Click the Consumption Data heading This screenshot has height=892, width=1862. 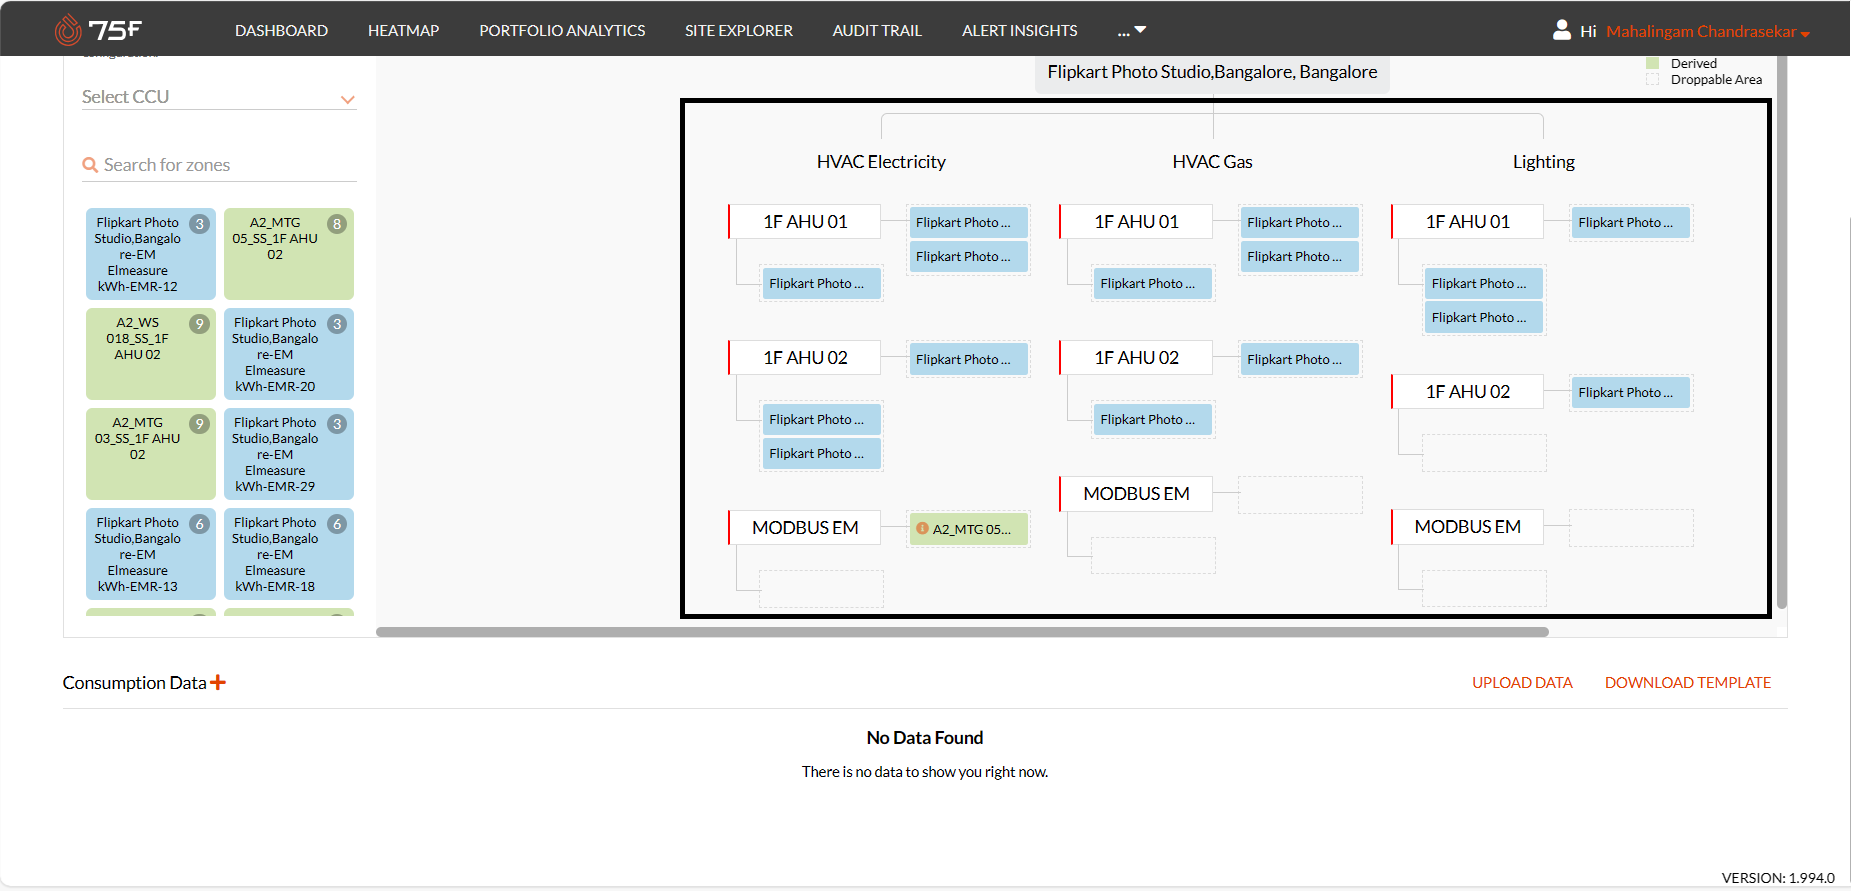134,682
